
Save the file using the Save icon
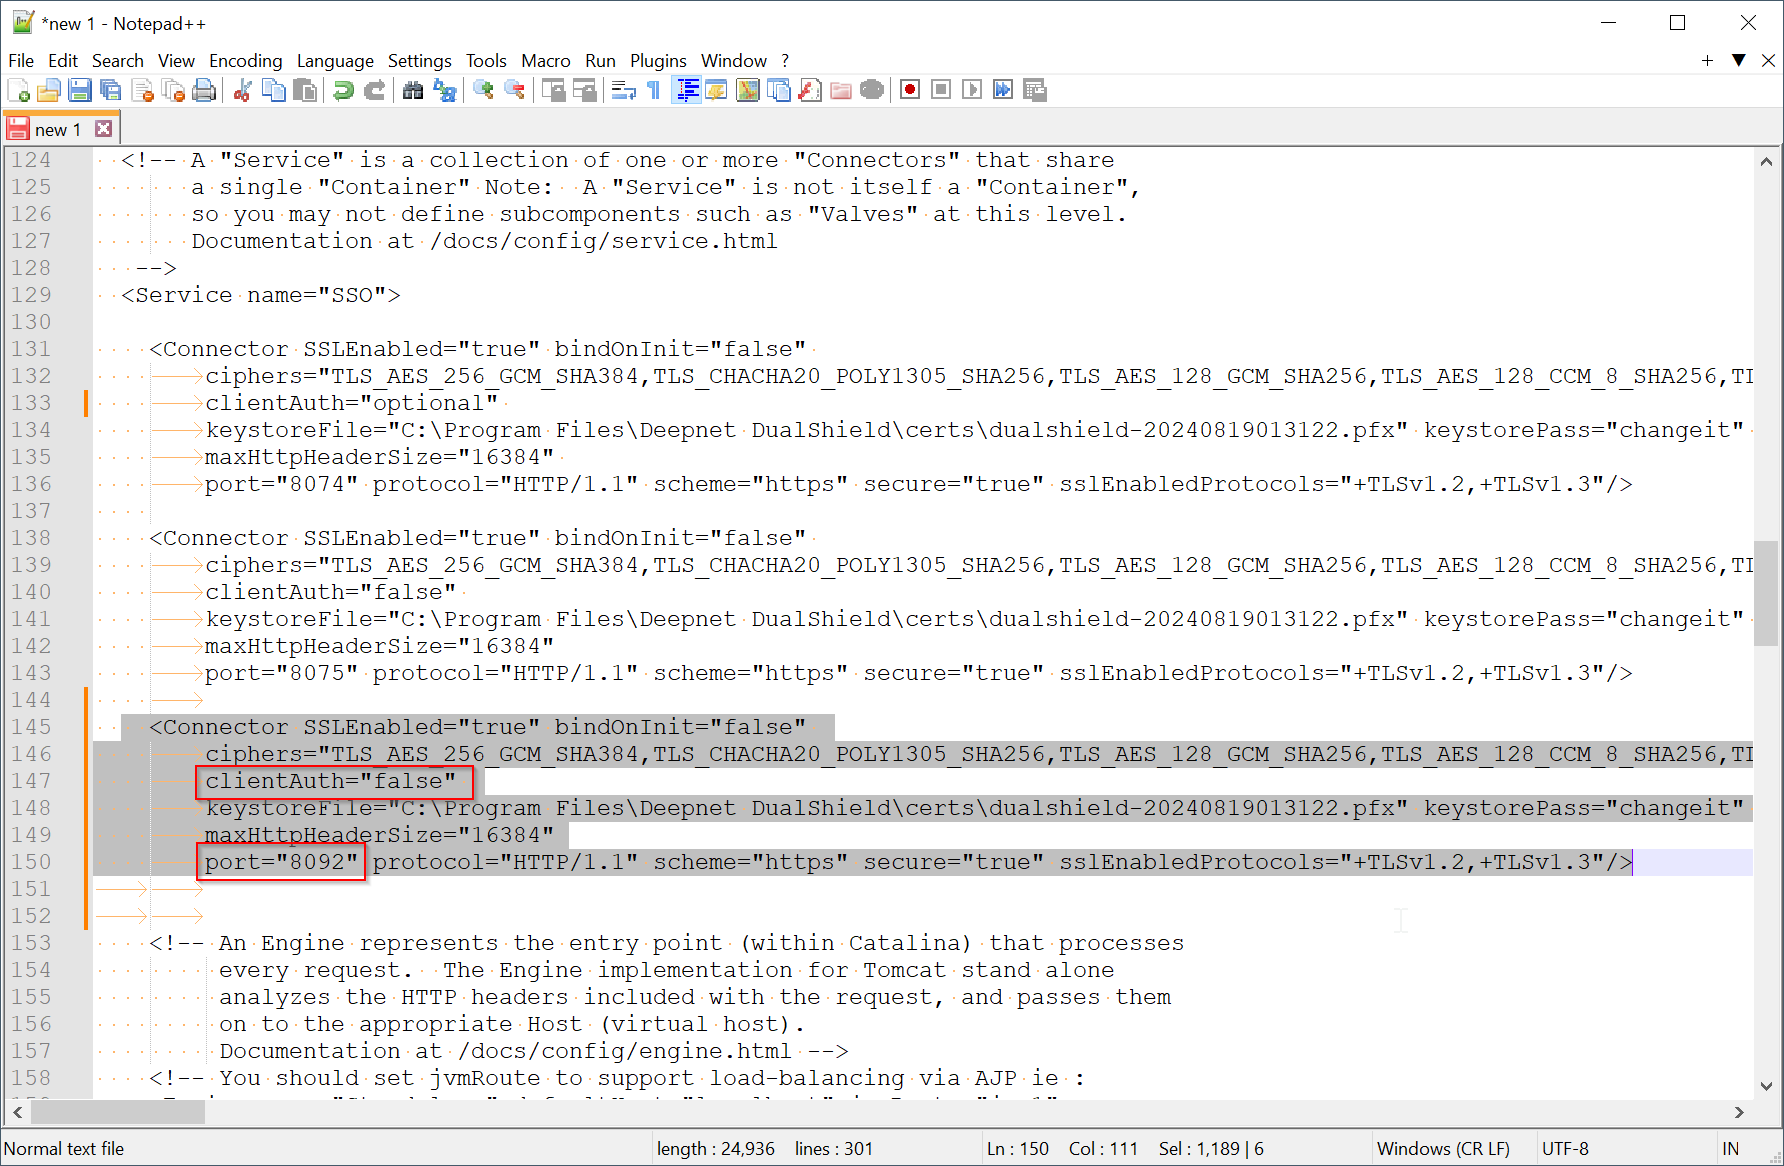tap(80, 91)
